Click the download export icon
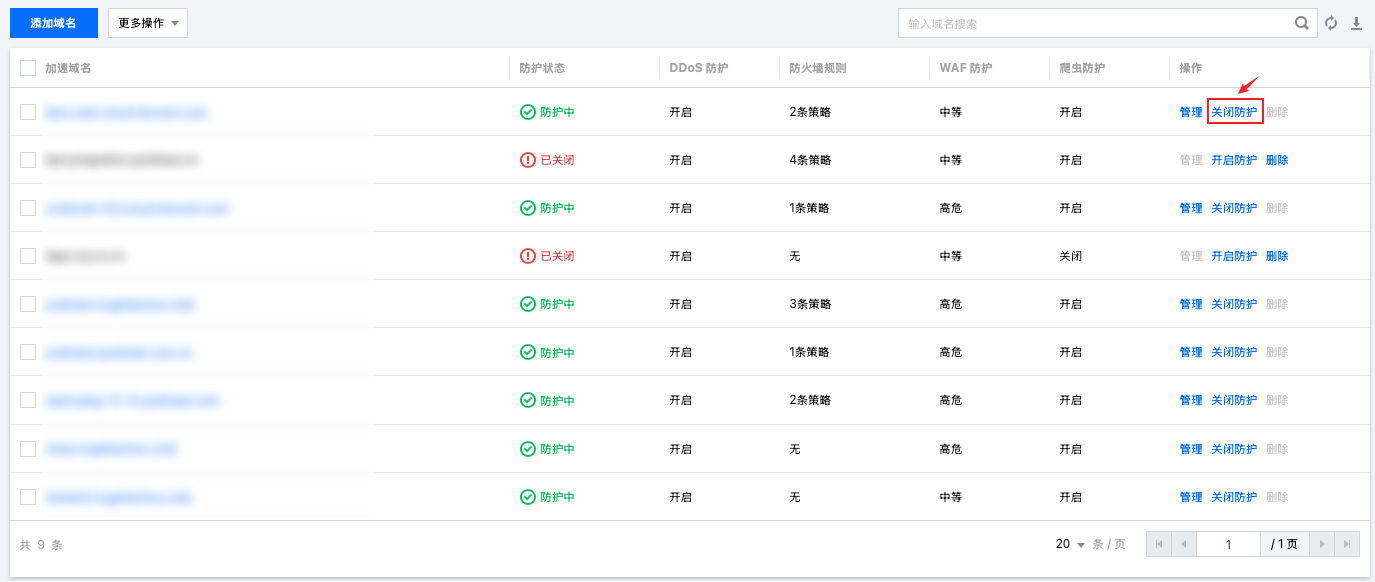Image resolution: width=1375 pixels, height=582 pixels. (x=1357, y=23)
